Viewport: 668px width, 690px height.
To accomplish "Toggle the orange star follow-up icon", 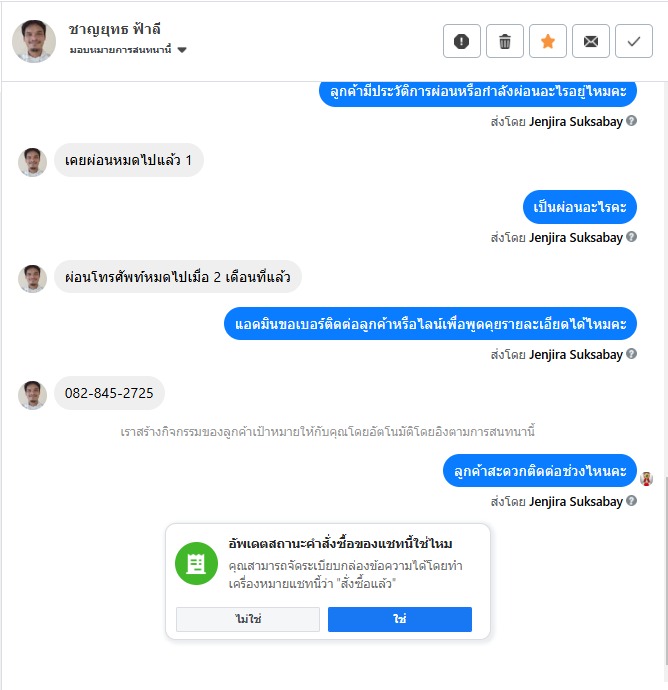I will pyautogui.click(x=548, y=41).
